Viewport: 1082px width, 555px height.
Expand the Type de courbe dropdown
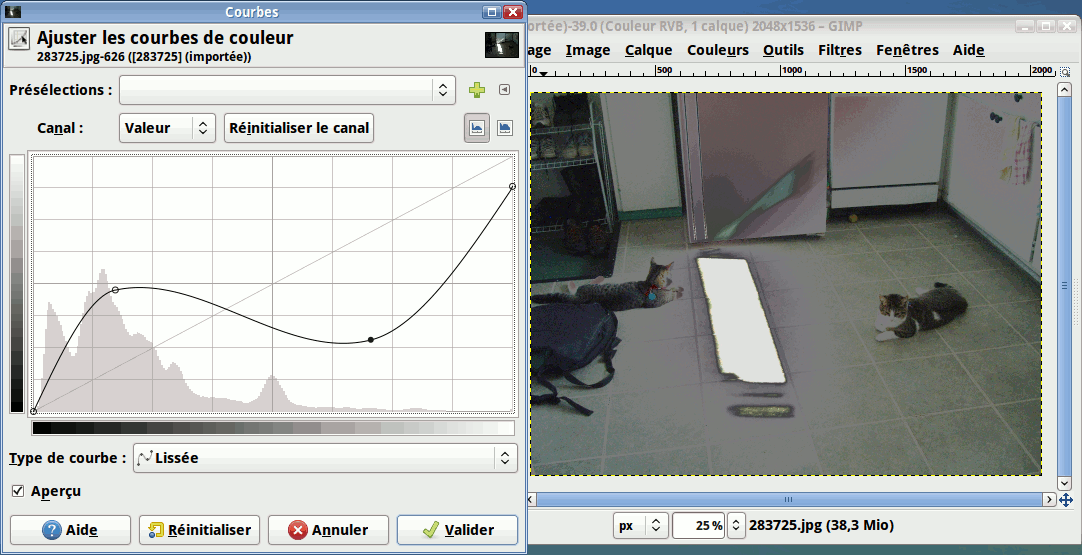click(324, 458)
